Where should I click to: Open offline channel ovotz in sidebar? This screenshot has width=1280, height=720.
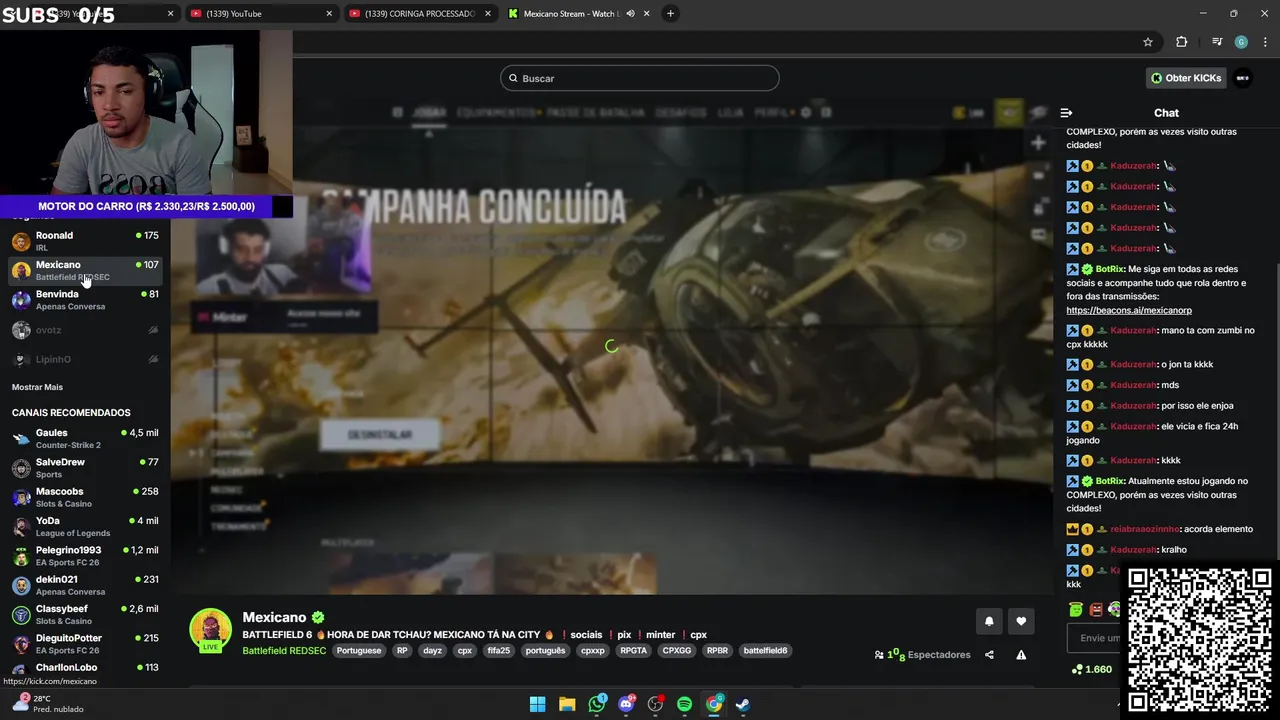click(x=85, y=330)
